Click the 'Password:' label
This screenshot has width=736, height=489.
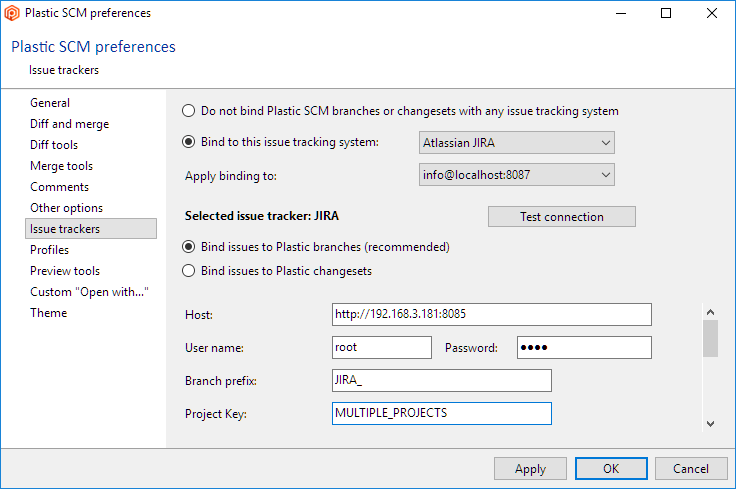(x=471, y=348)
